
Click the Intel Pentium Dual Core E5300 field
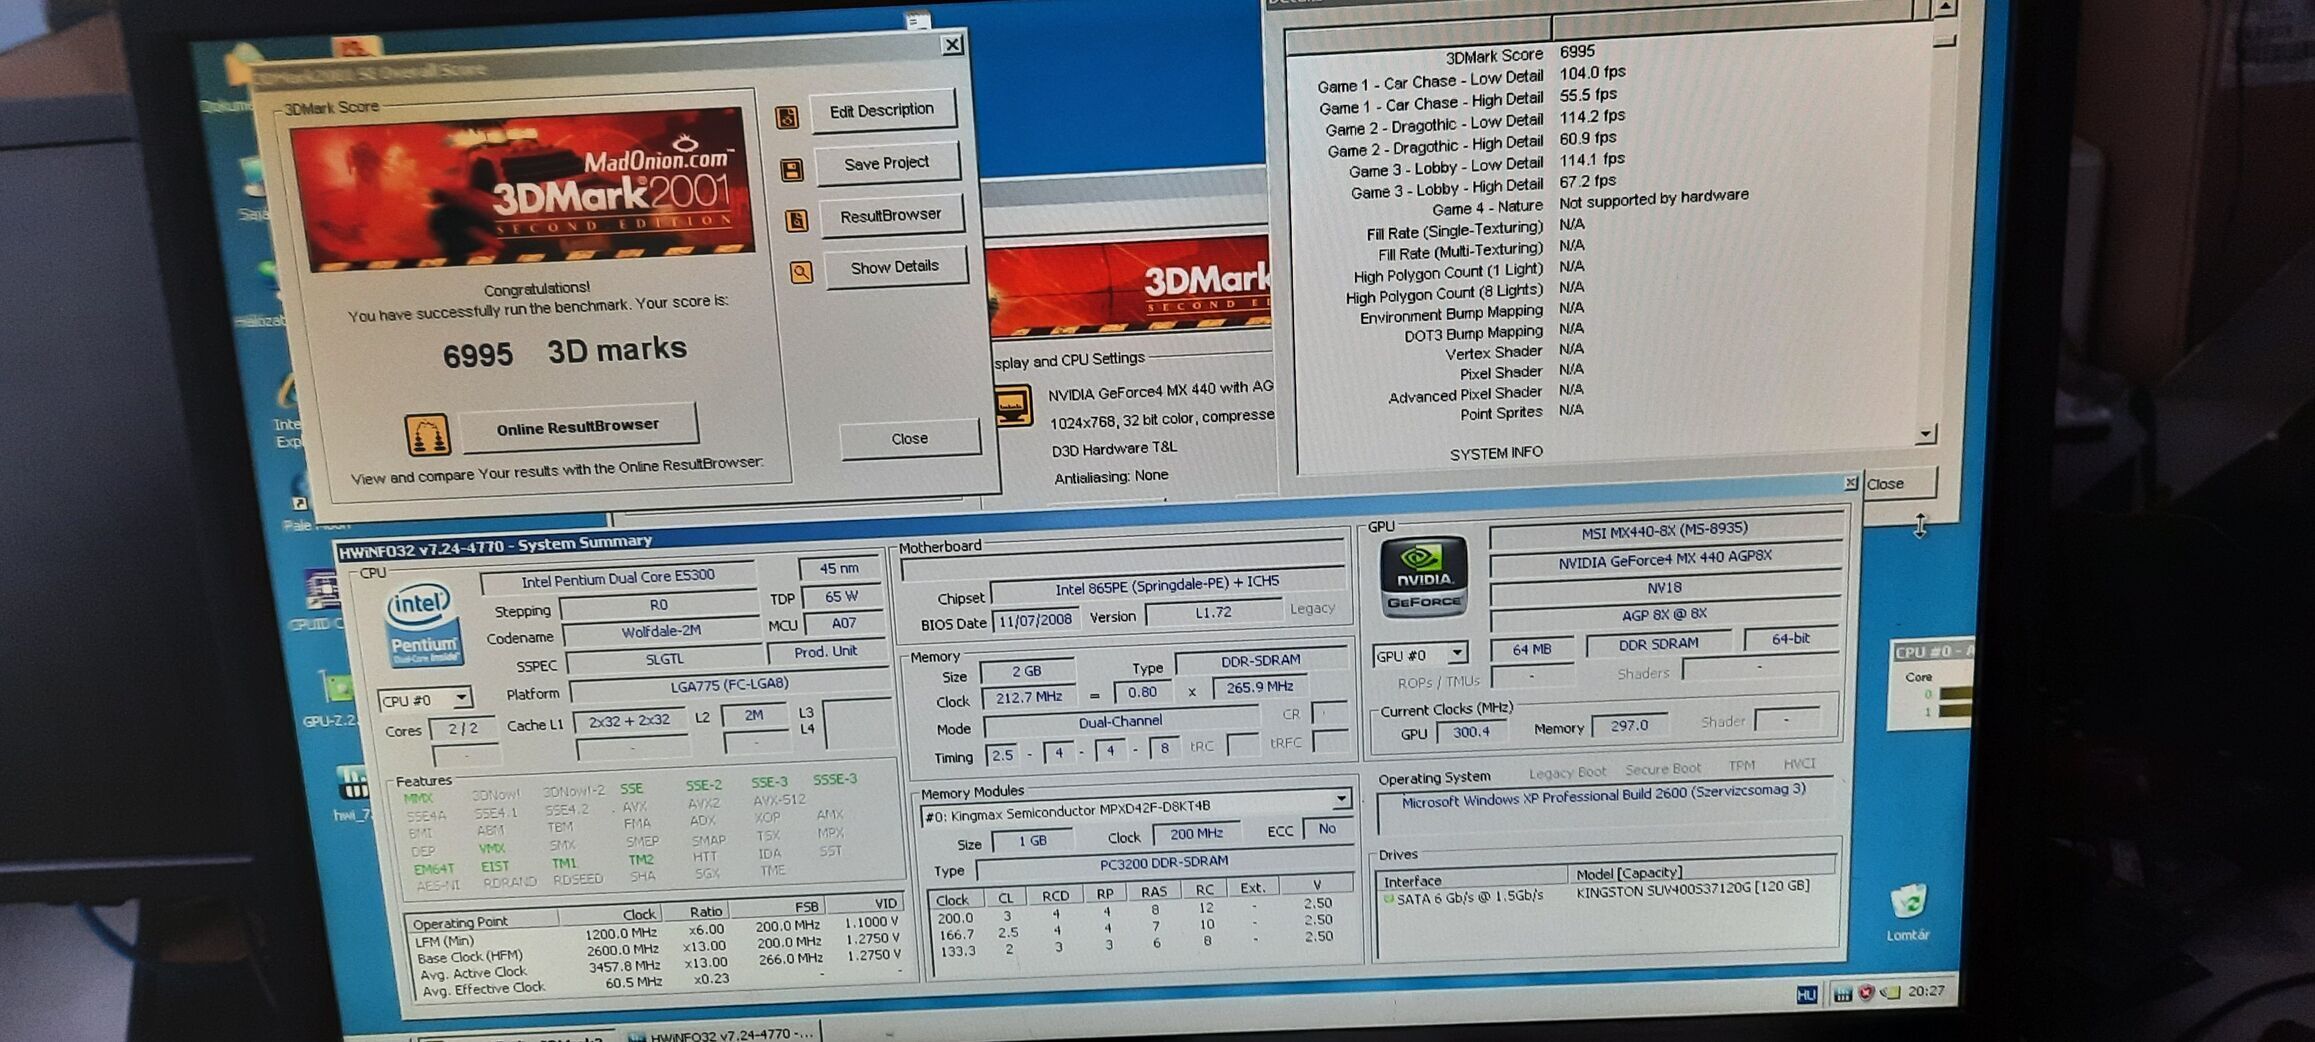(x=617, y=577)
